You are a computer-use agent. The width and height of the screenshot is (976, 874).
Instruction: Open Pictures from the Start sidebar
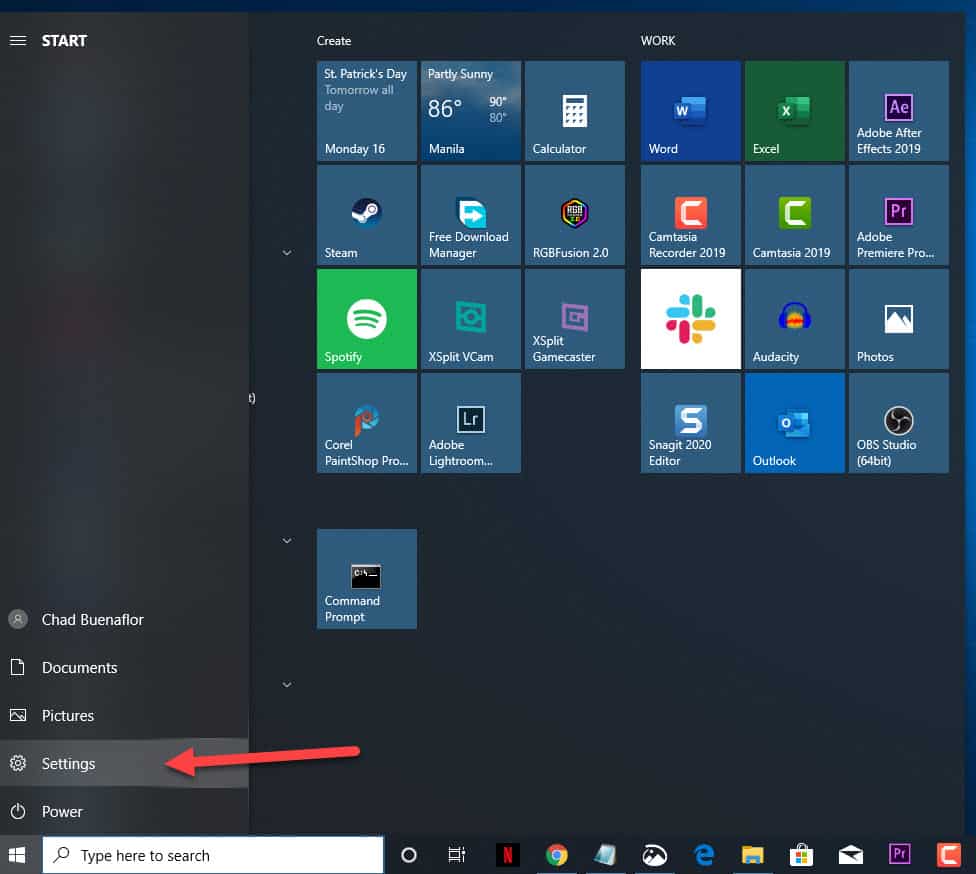(124, 715)
